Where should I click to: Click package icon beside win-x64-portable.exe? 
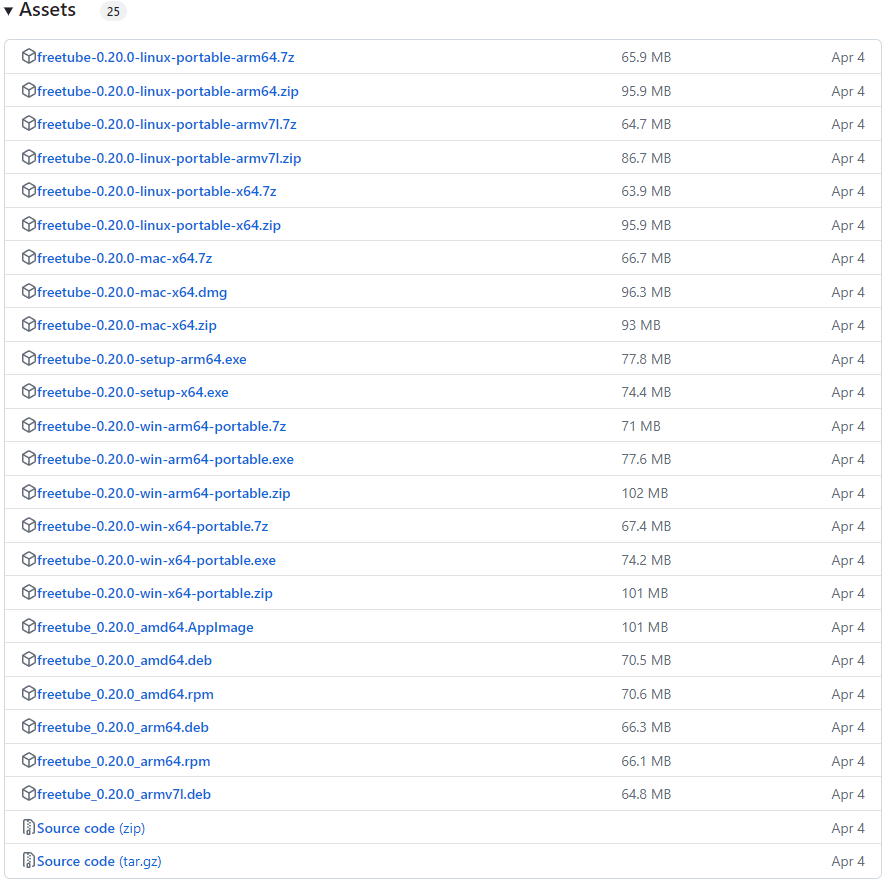click(x=28, y=559)
